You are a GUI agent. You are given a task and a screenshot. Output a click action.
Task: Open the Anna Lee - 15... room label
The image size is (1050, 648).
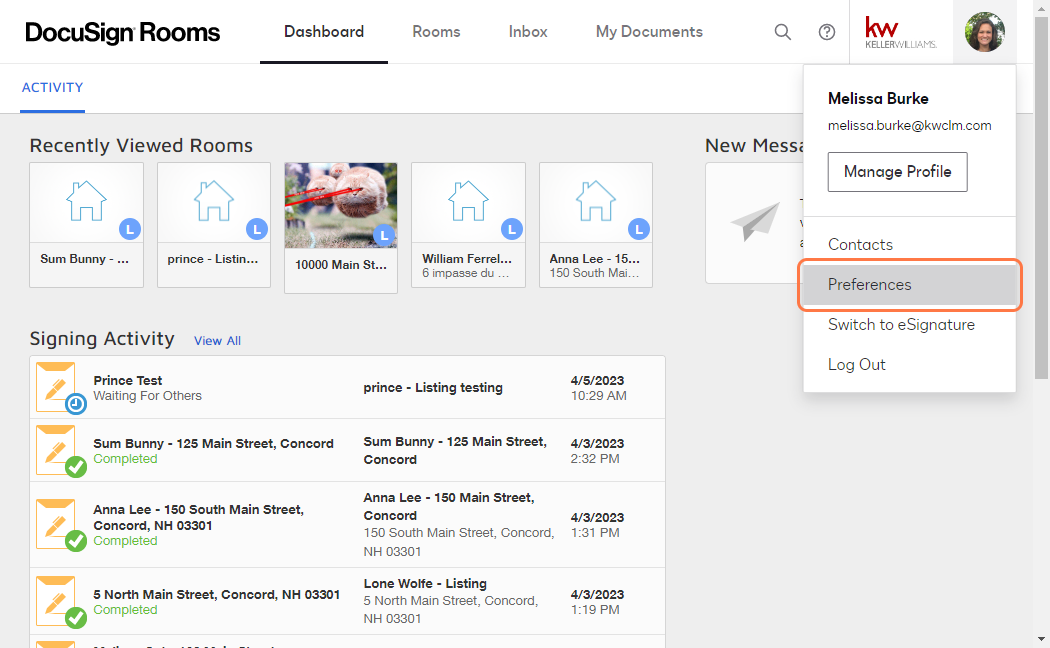click(595, 258)
